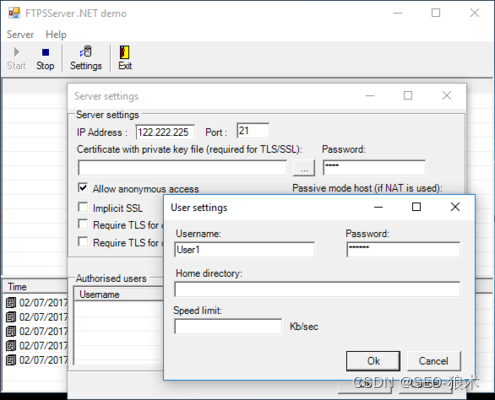Viewport: 495px width, 400px height.
Task: Click the Username column header
Action: click(118, 294)
